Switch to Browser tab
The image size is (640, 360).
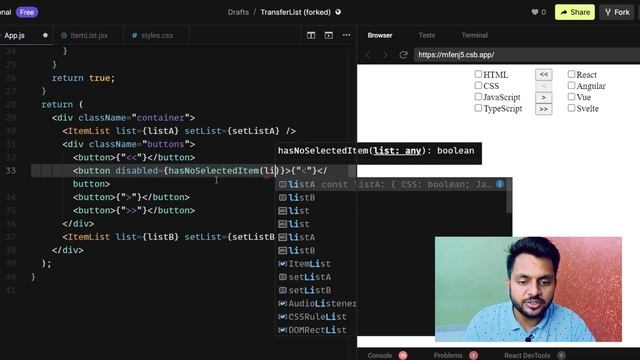tap(380, 36)
